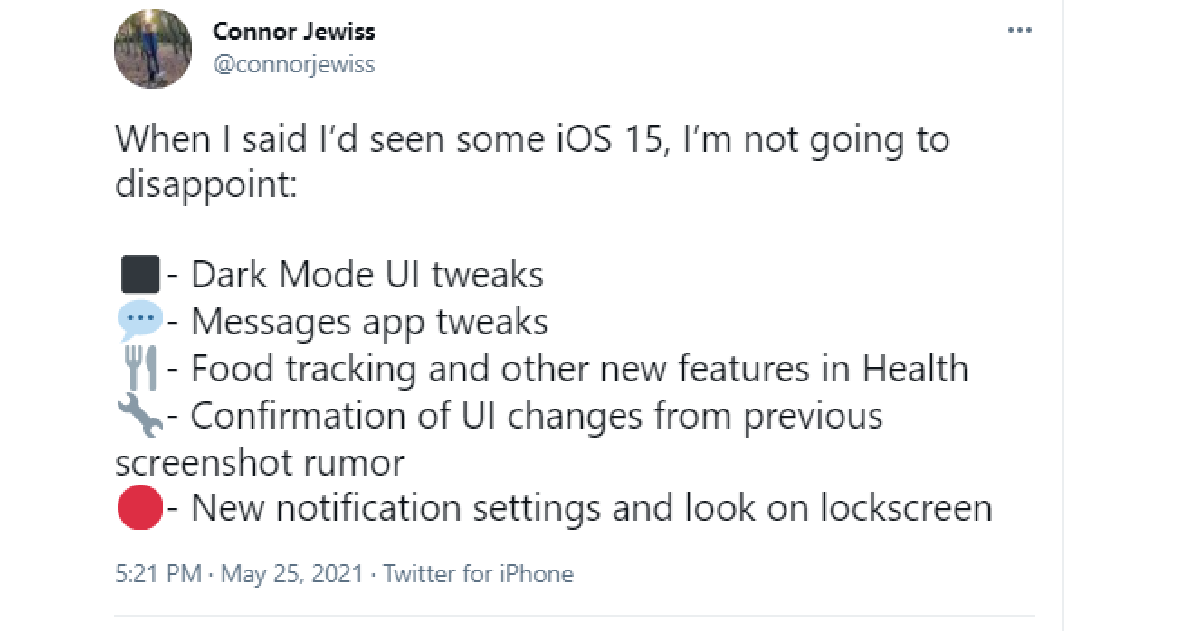The image size is (1200, 631).
Task: Open the Connor Jewiss display name link
Action: (x=294, y=31)
